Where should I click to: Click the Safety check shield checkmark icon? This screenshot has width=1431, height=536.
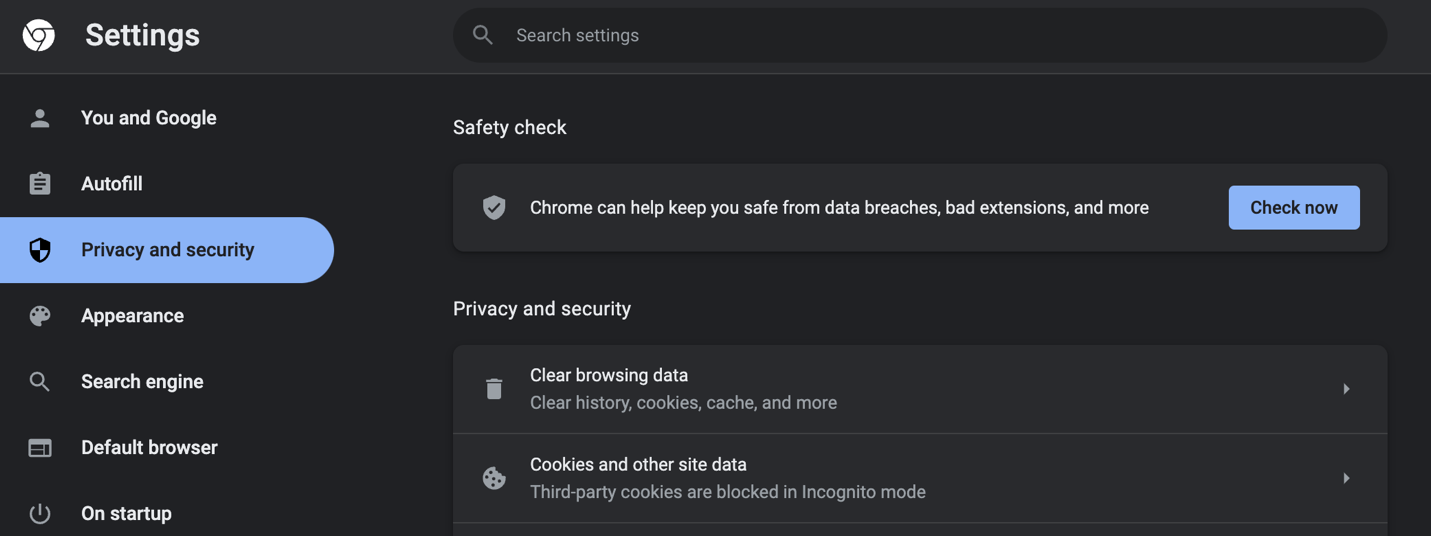click(494, 208)
